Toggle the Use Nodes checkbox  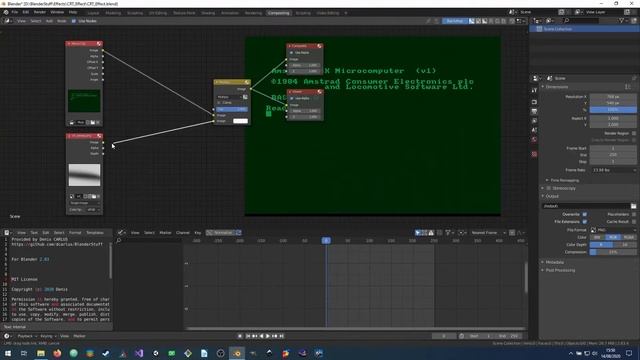click(x=74, y=21)
